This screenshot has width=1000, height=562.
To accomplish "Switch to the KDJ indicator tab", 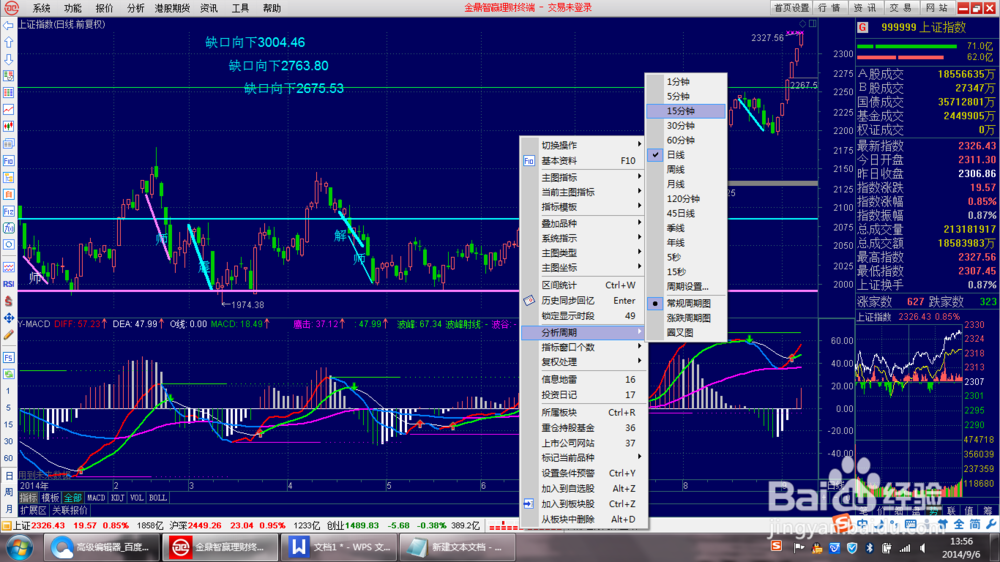I will 117,498.
